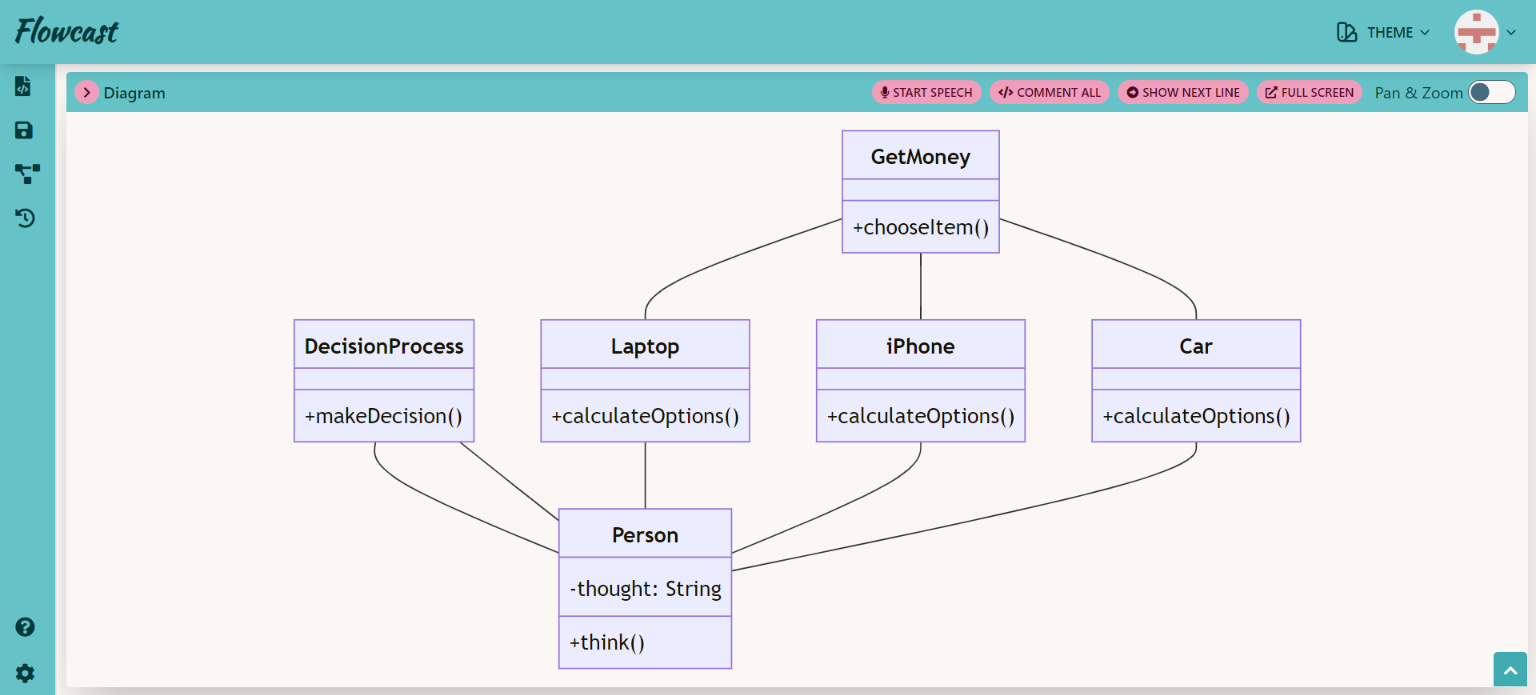Click the code file icon in sidebar
The height and width of the screenshot is (695, 1536).
(24, 87)
